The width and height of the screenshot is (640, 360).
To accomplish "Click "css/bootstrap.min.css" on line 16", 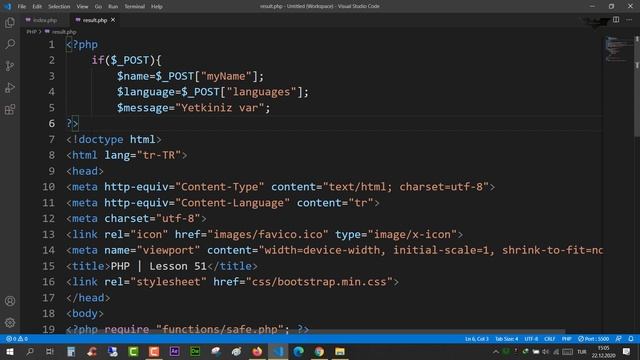I will coord(319,282).
